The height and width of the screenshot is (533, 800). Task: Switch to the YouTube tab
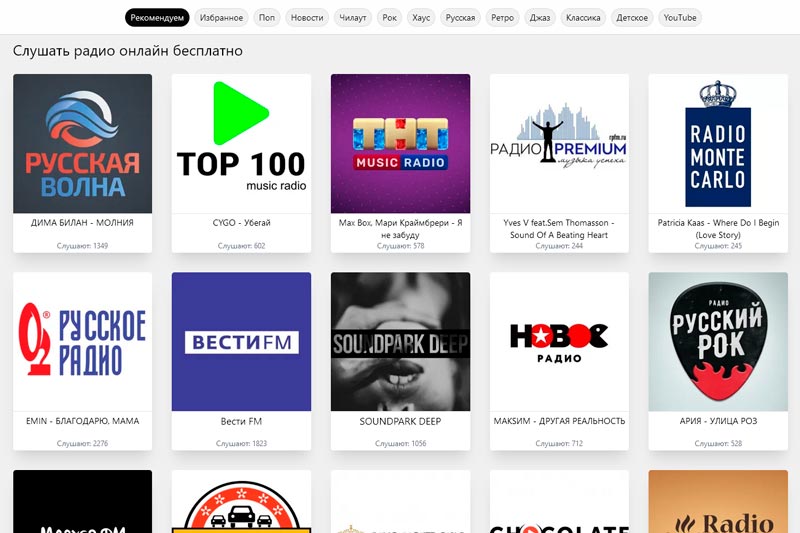coord(680,18)
